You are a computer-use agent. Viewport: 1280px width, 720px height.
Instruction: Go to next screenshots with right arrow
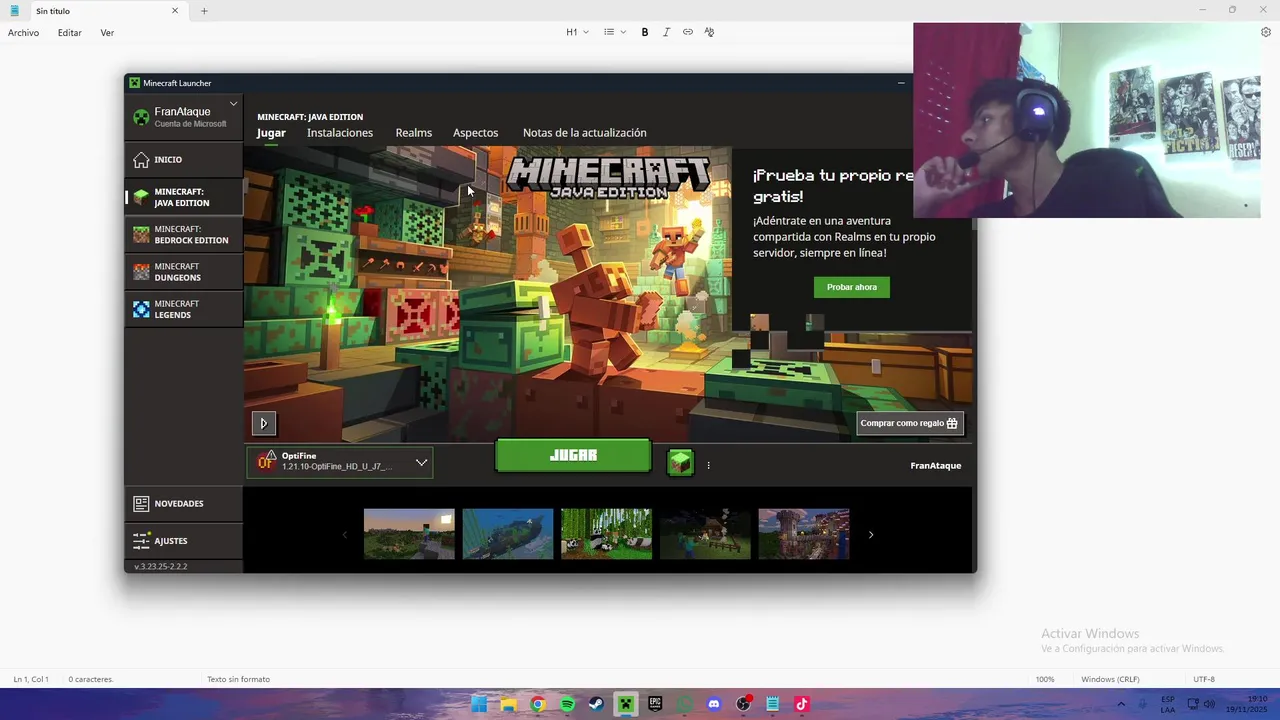point(871,535)
